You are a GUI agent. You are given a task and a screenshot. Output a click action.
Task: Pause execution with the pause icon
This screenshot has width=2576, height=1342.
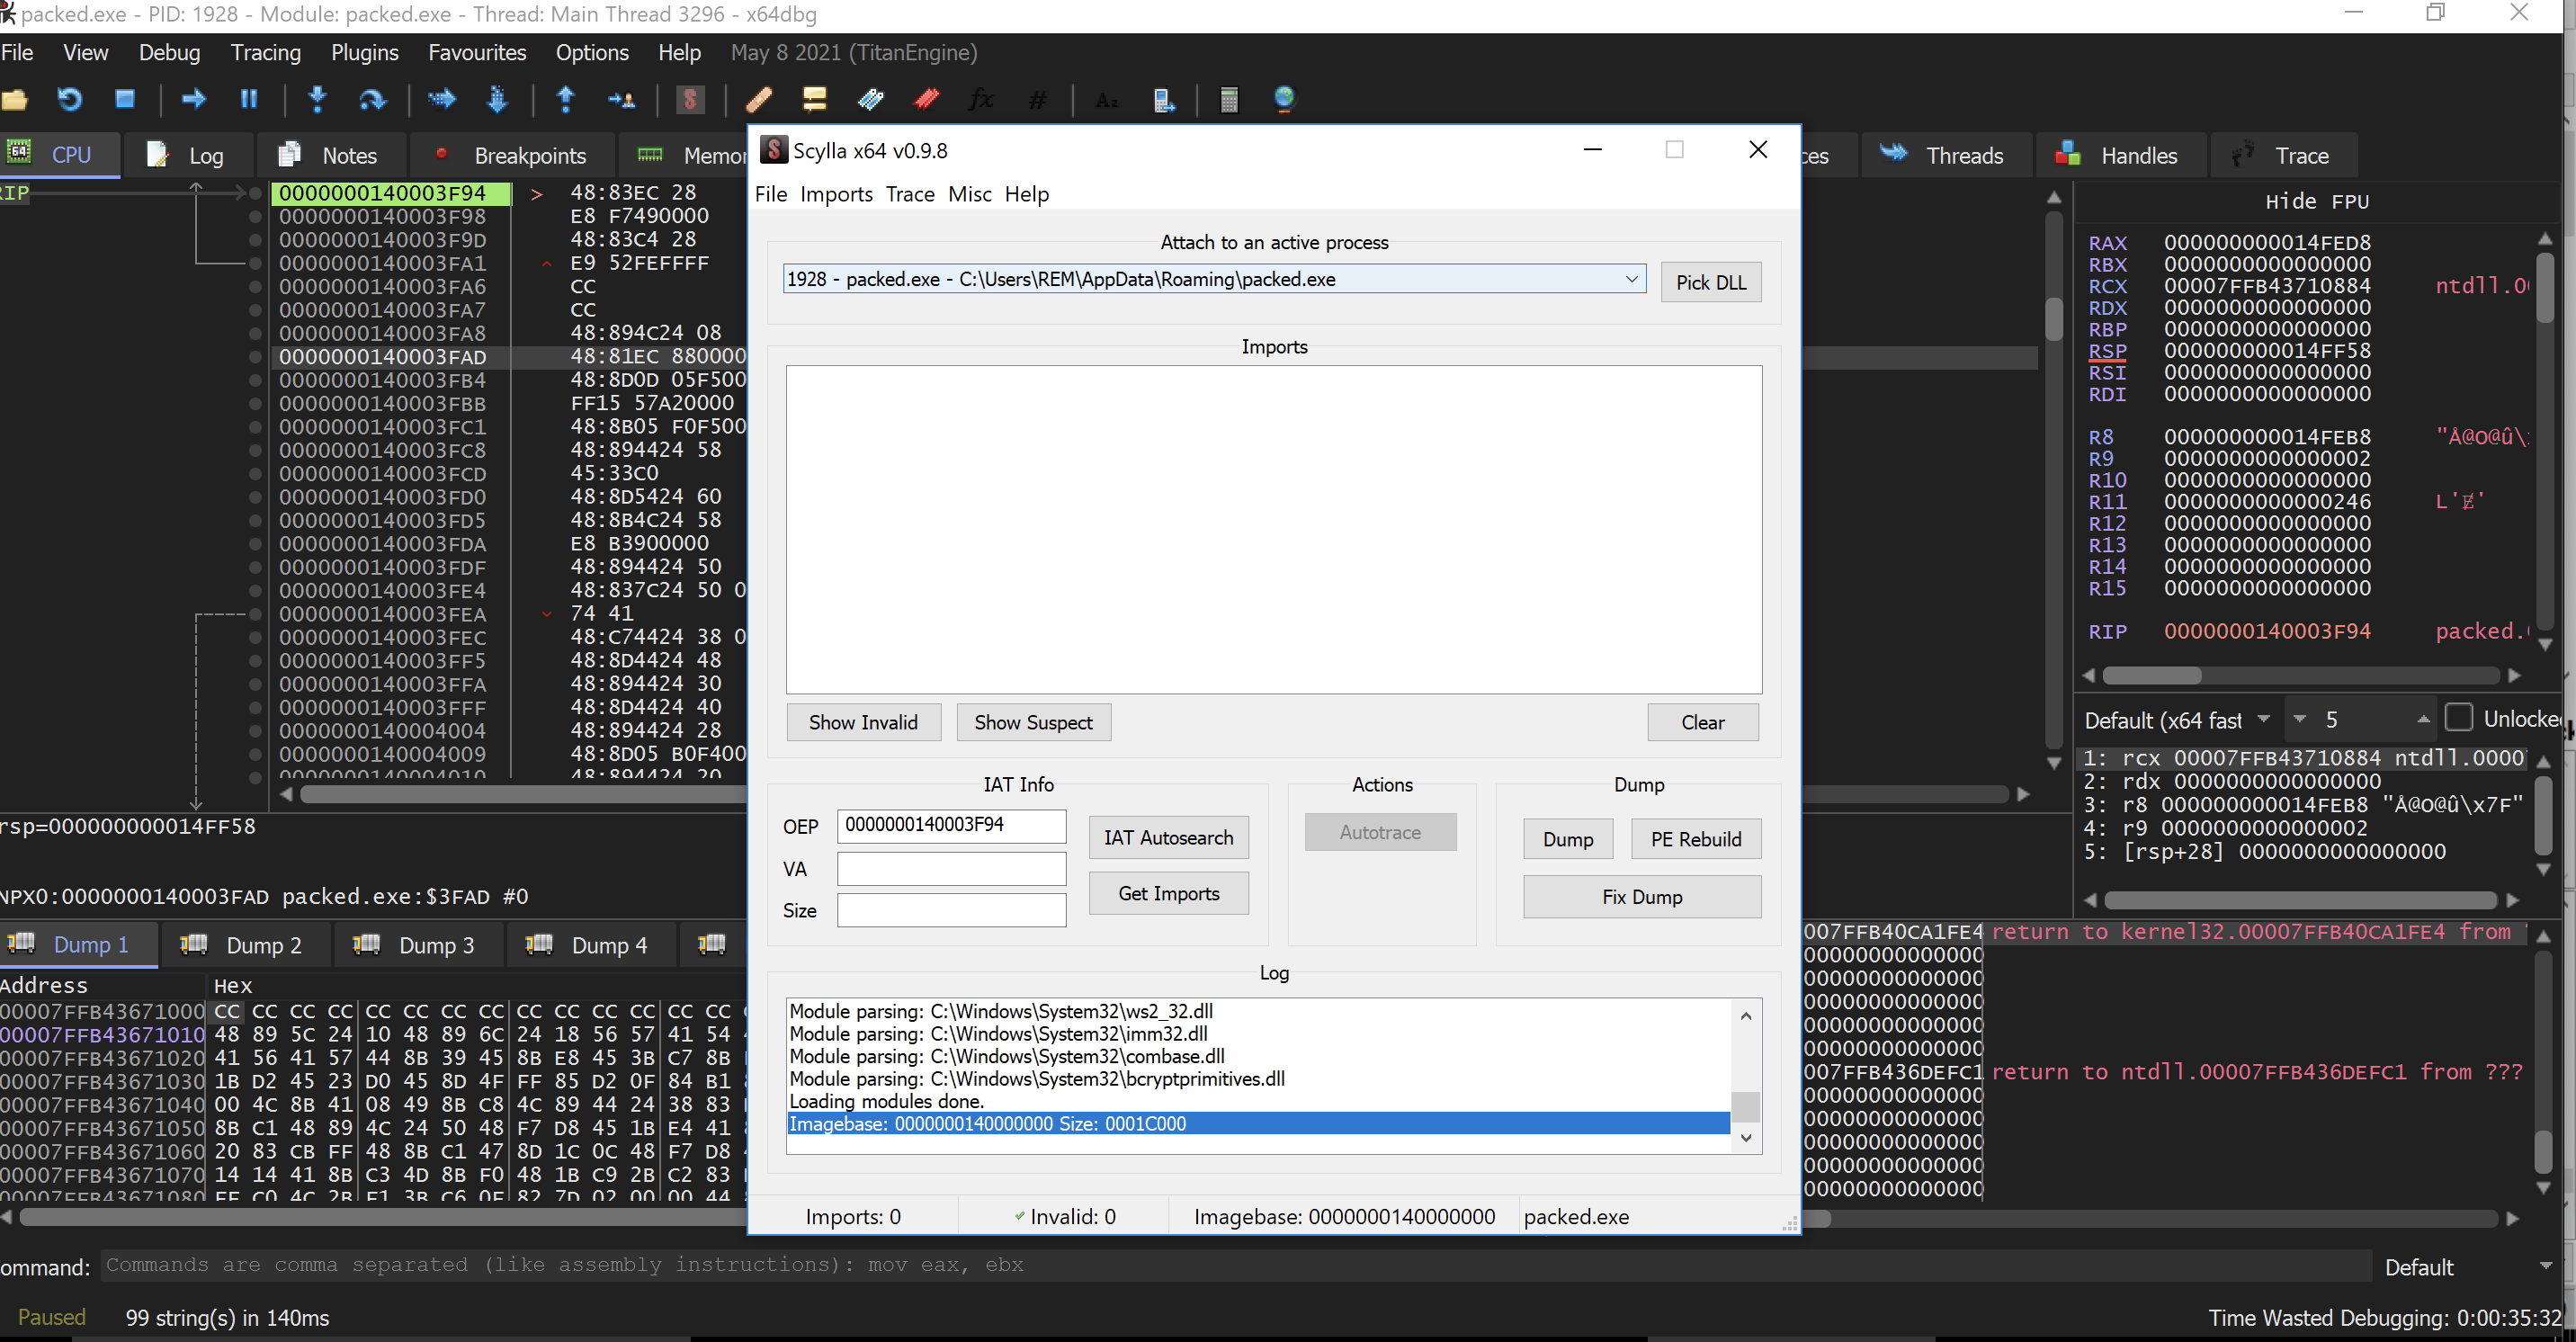[249, 99]
